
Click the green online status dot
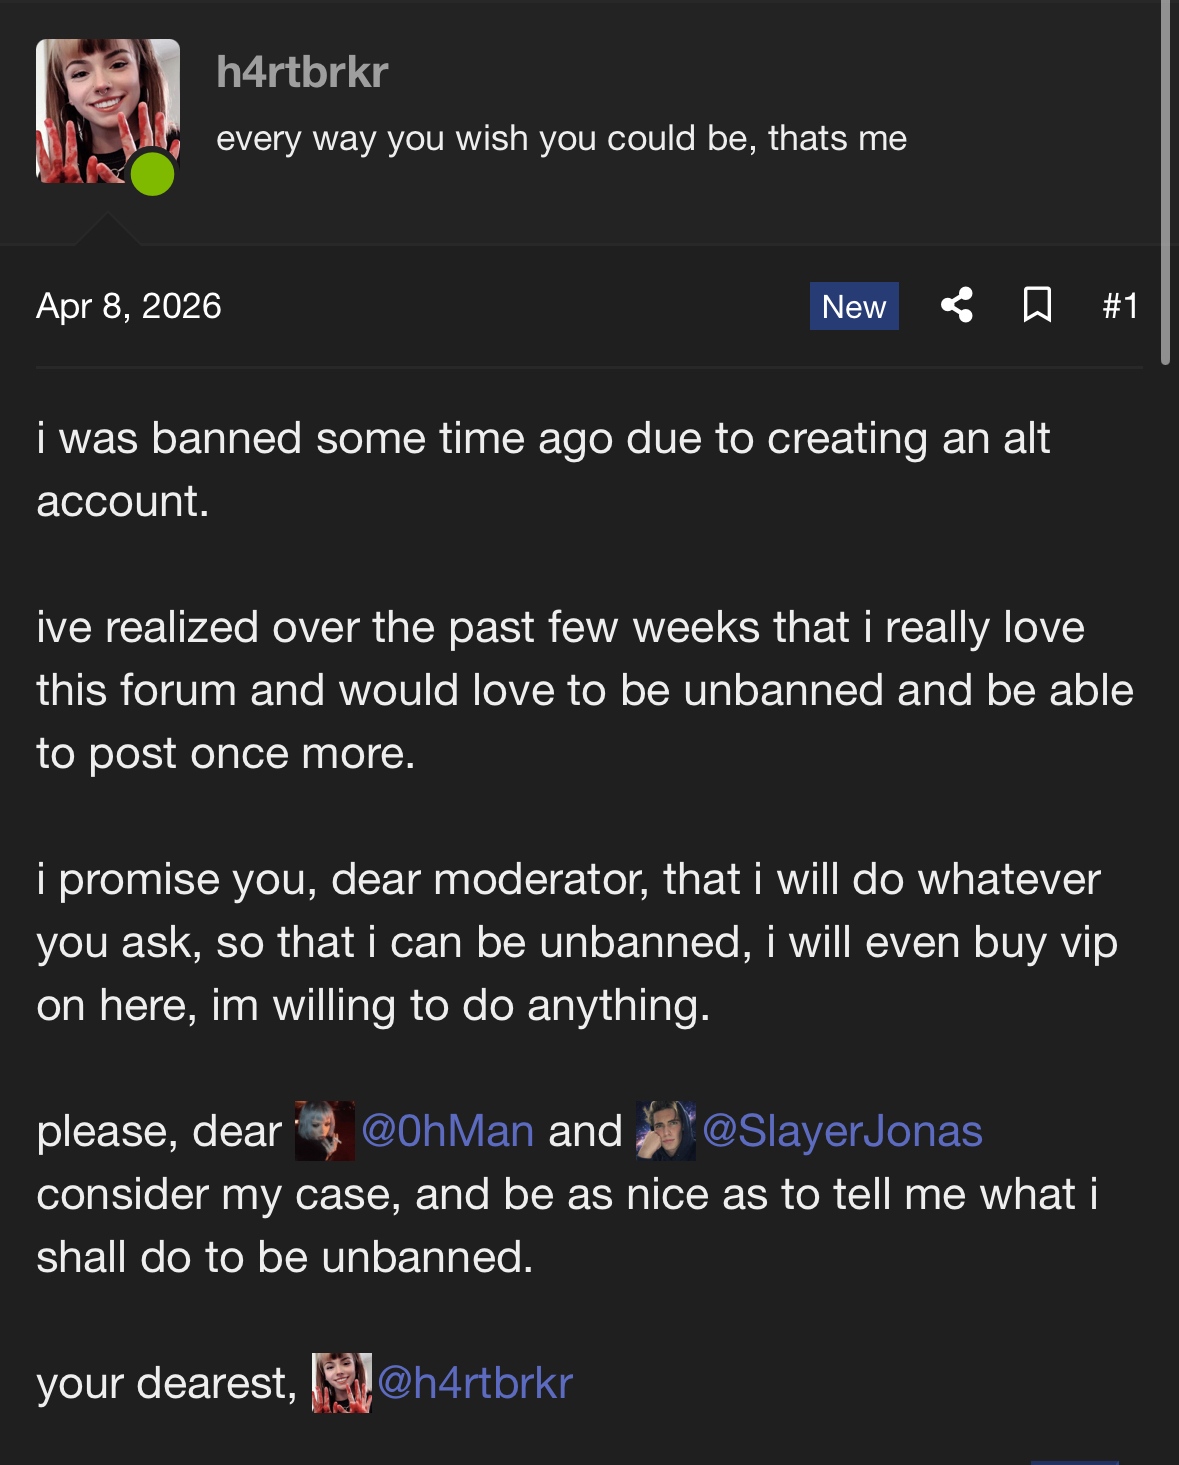point(153,175)
